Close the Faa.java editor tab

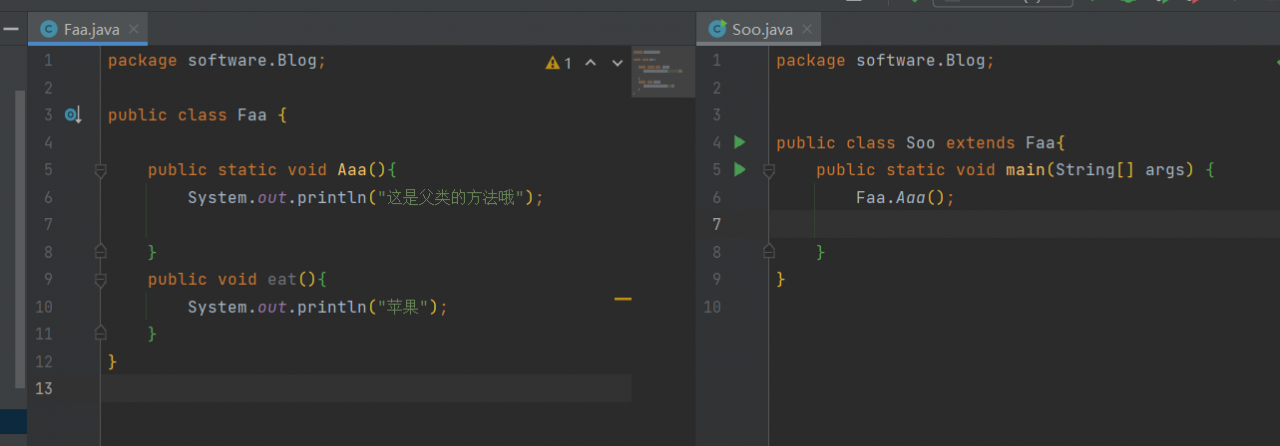pos(134,29)
